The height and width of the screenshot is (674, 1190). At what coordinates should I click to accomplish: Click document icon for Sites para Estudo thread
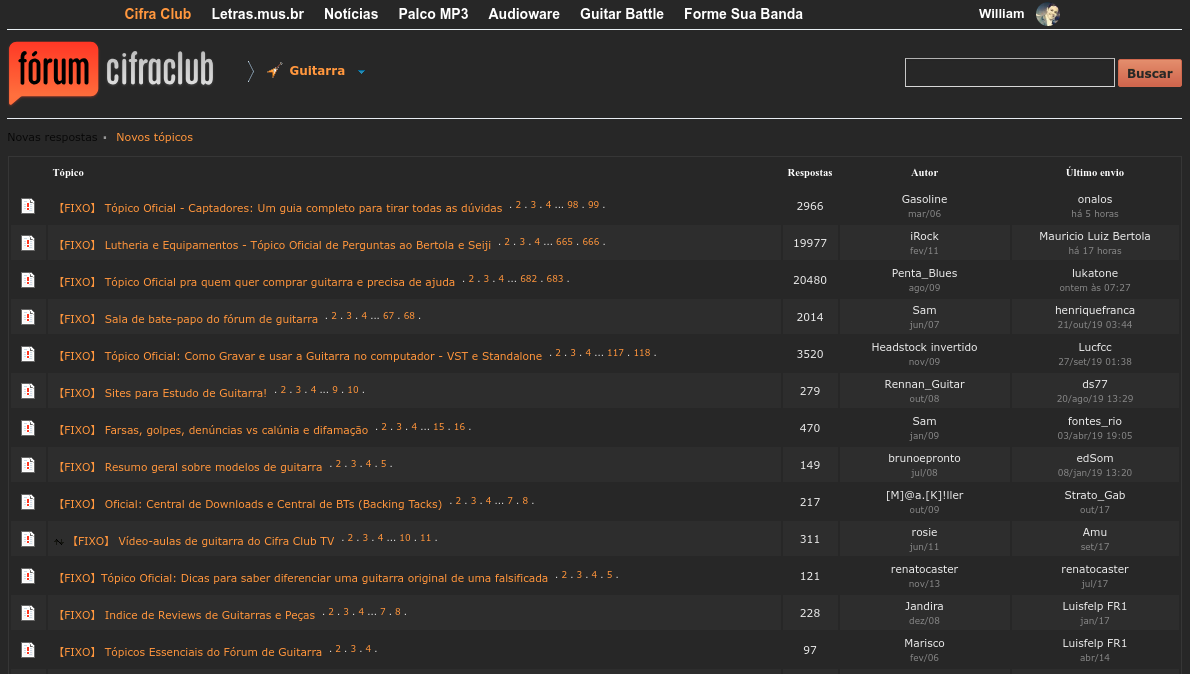28,391
